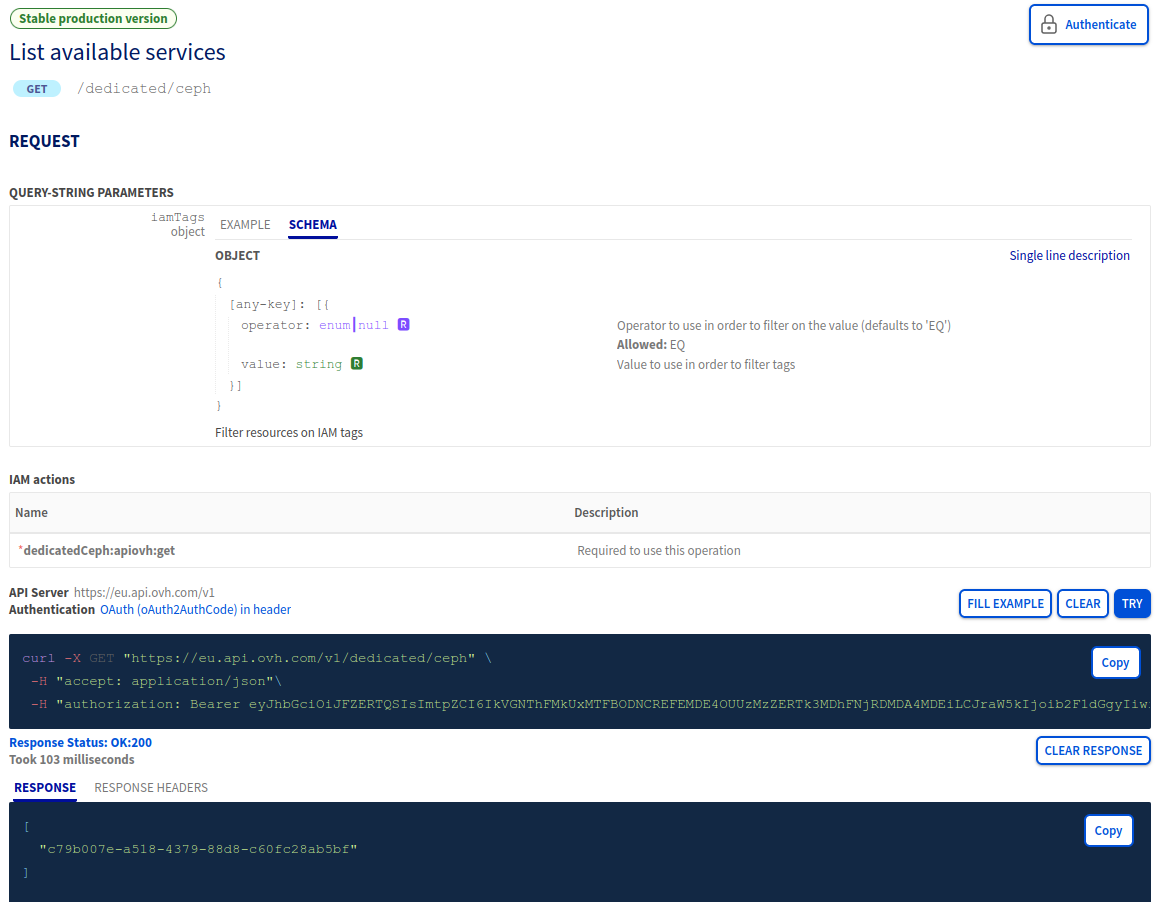
Task: Click the CLEAR RESPONSE button
Action: (x=1093, y=750)
